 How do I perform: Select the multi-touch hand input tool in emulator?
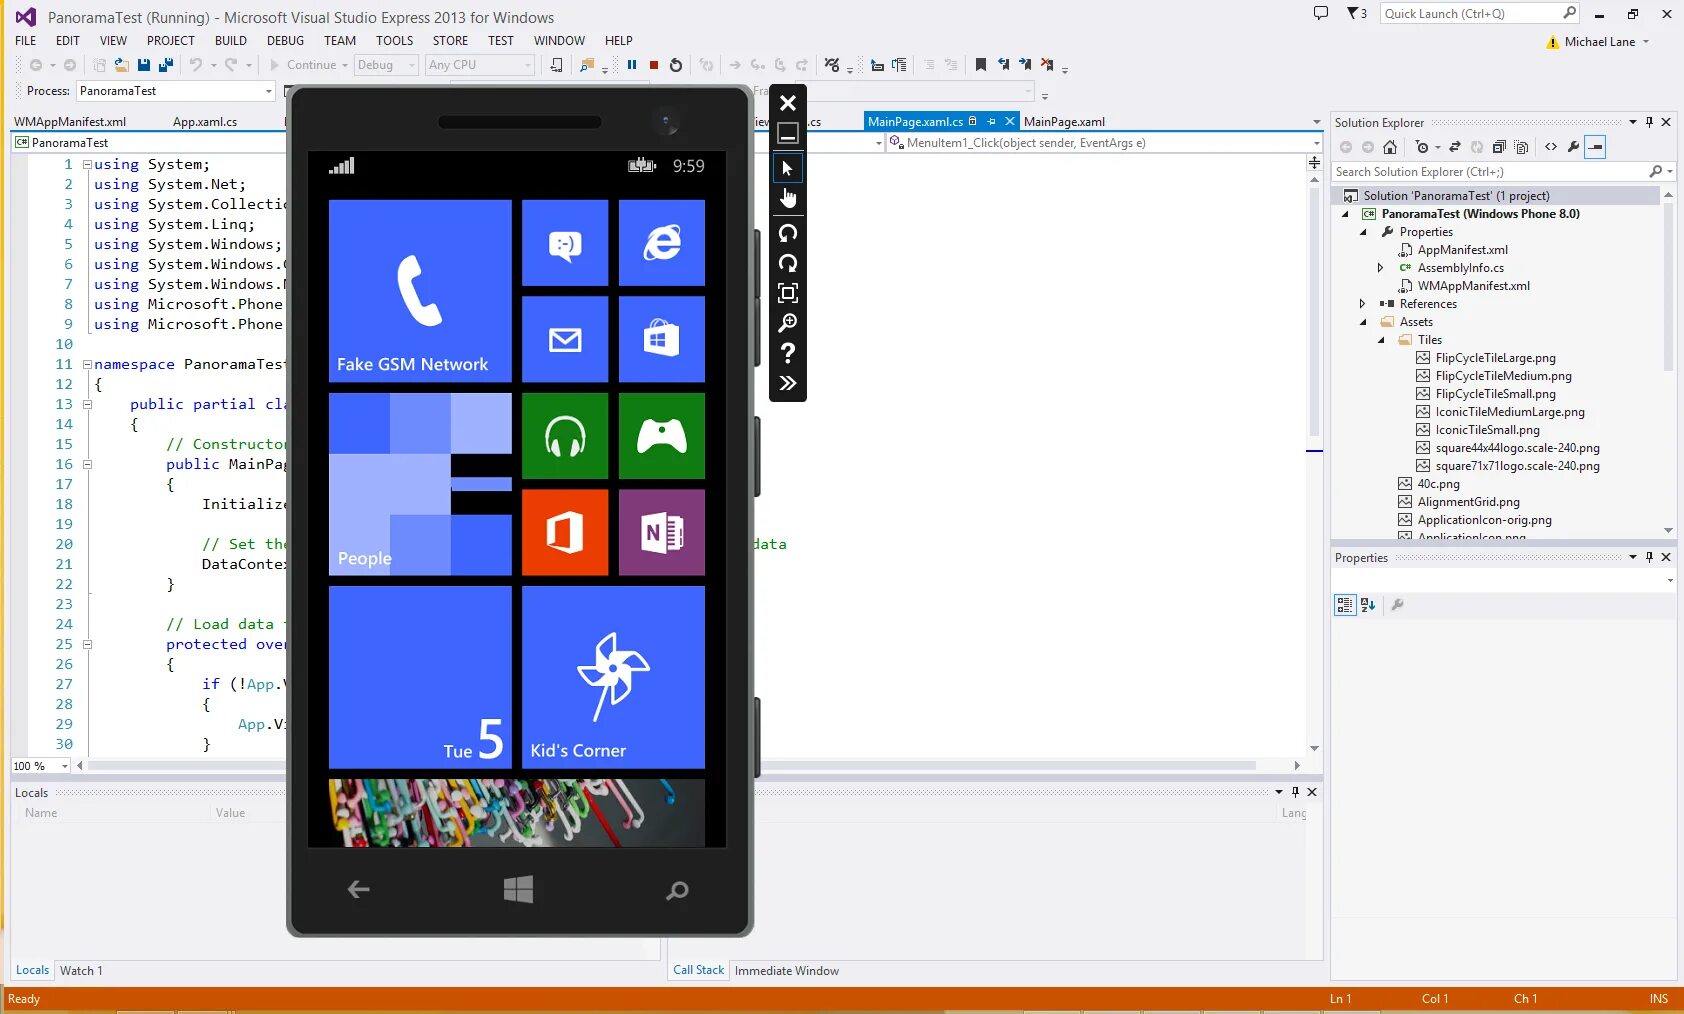click(788, 198)
